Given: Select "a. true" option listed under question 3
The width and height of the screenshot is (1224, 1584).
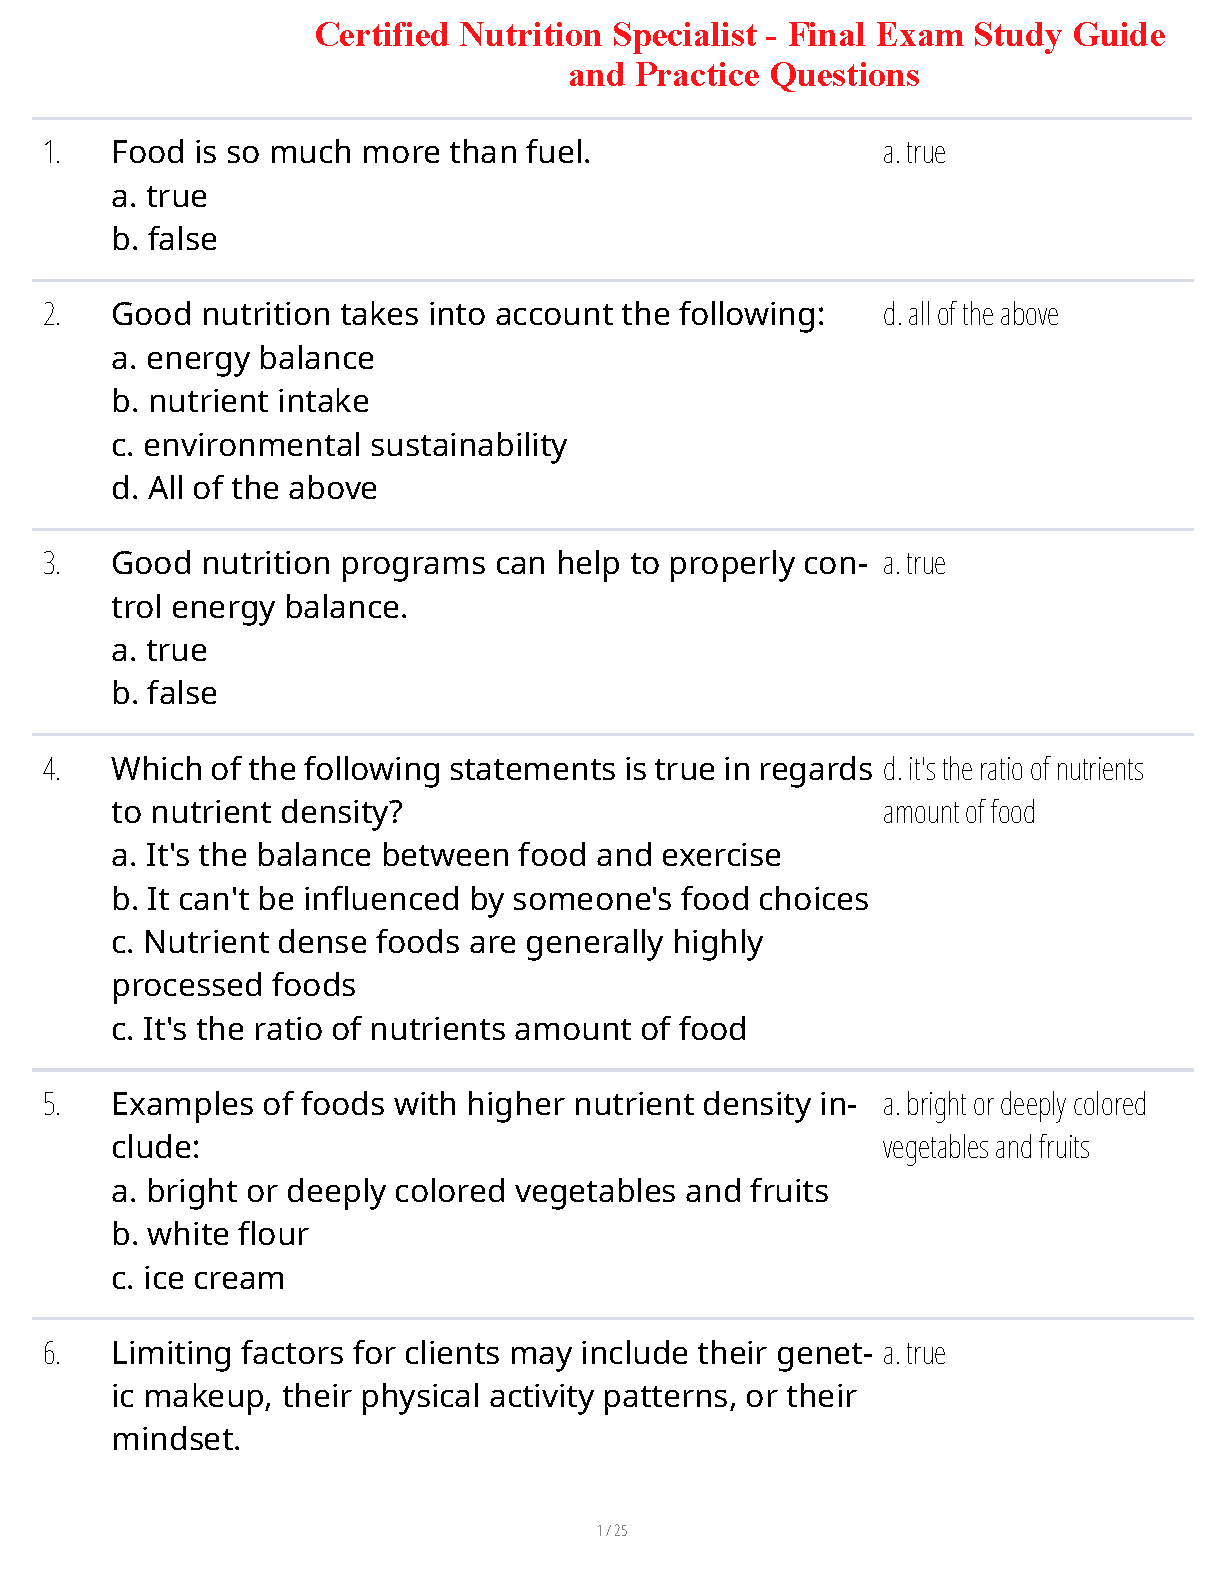Looking at the screenshot, I should pos(159,650).
